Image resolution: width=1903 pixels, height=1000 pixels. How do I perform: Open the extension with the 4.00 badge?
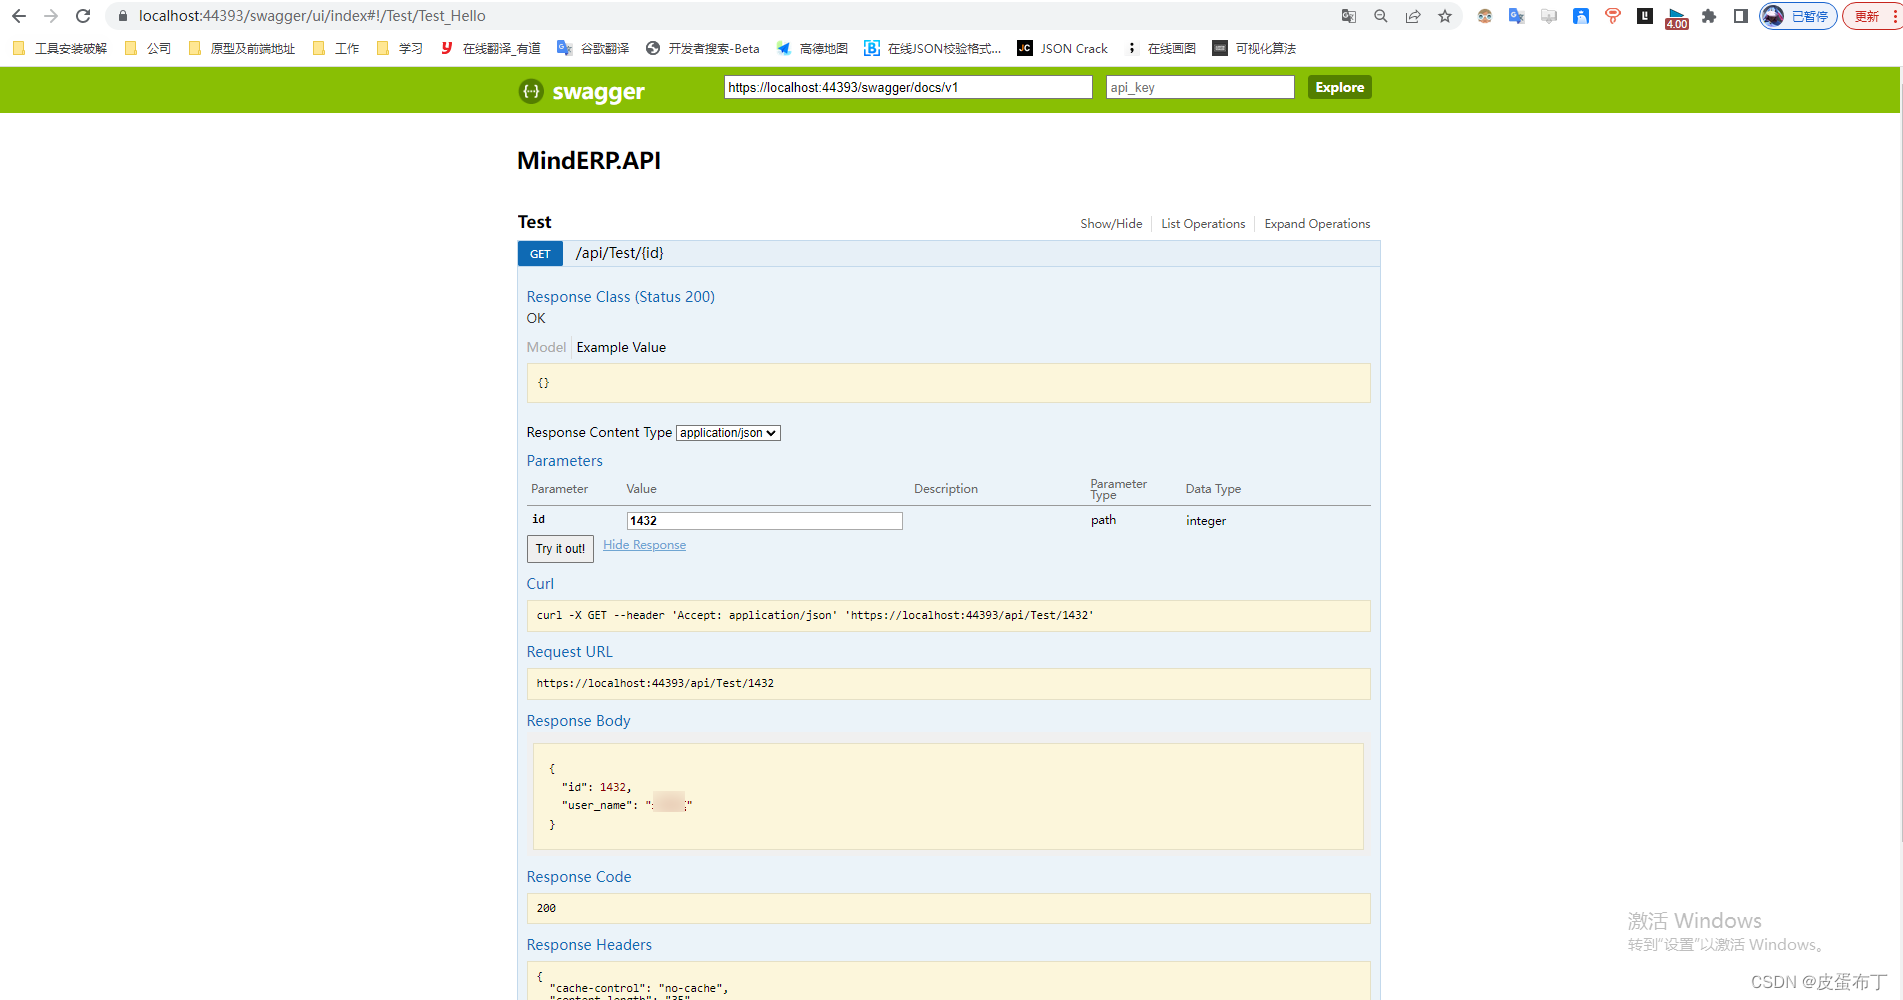(x=1677, y=17)
